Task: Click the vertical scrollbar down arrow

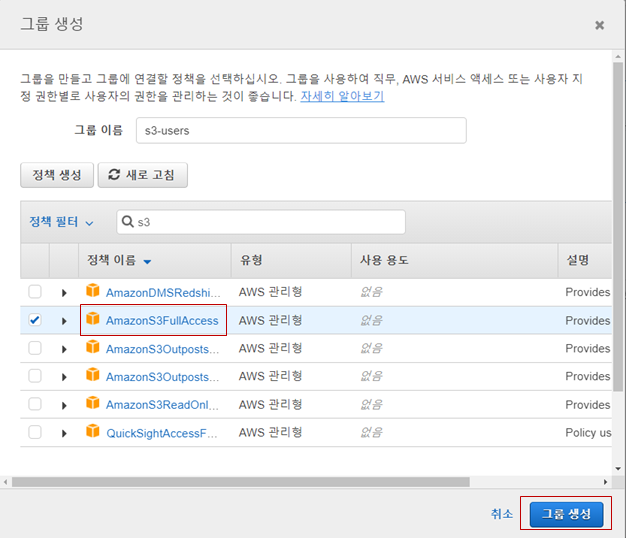Action: click(x=618, y=469)
